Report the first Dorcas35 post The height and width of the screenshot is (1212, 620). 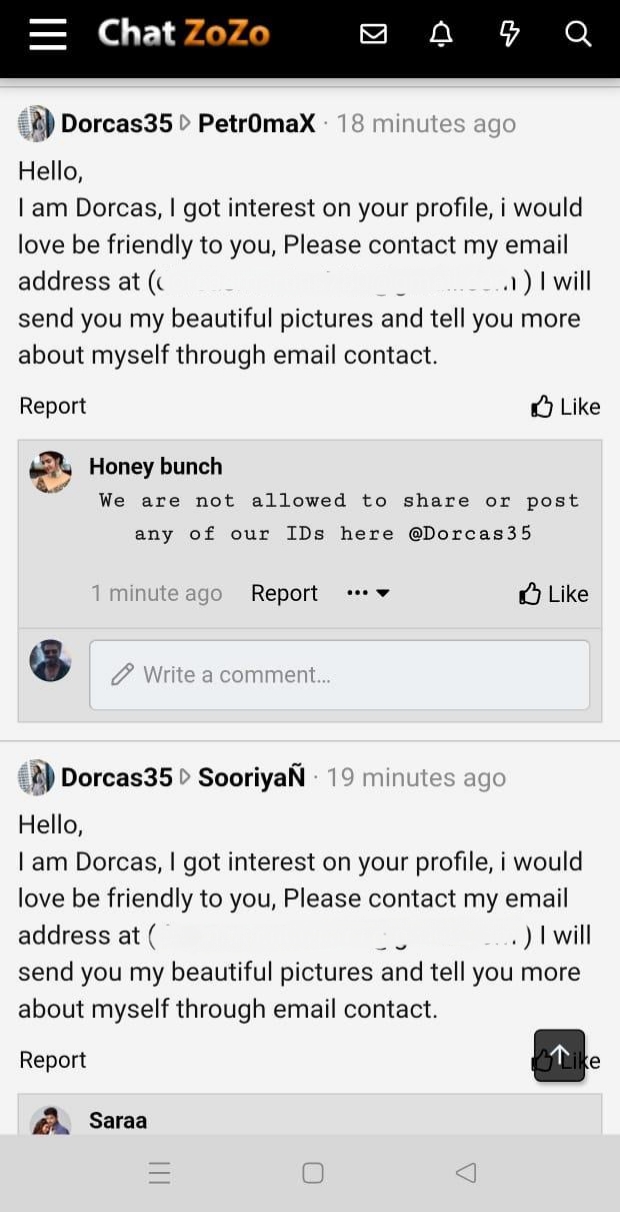(x=53, y=406)
